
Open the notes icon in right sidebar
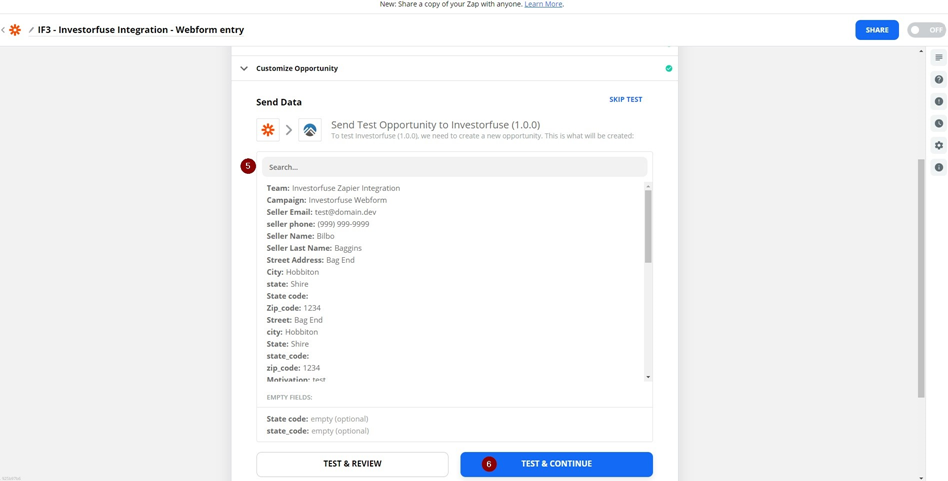939,57
